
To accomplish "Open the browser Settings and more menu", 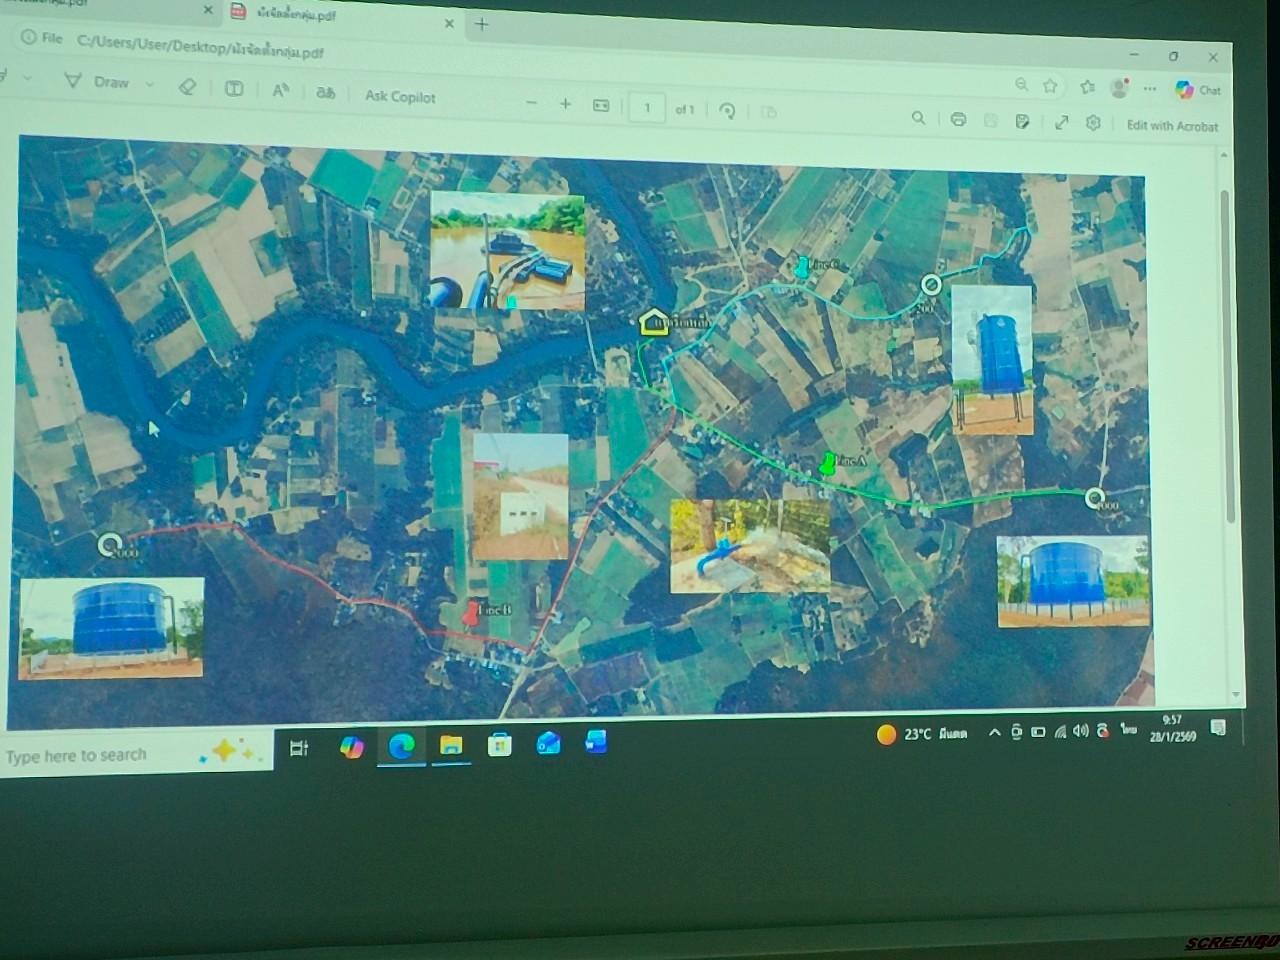I will pyautogui.click(x=1150, y=89).
